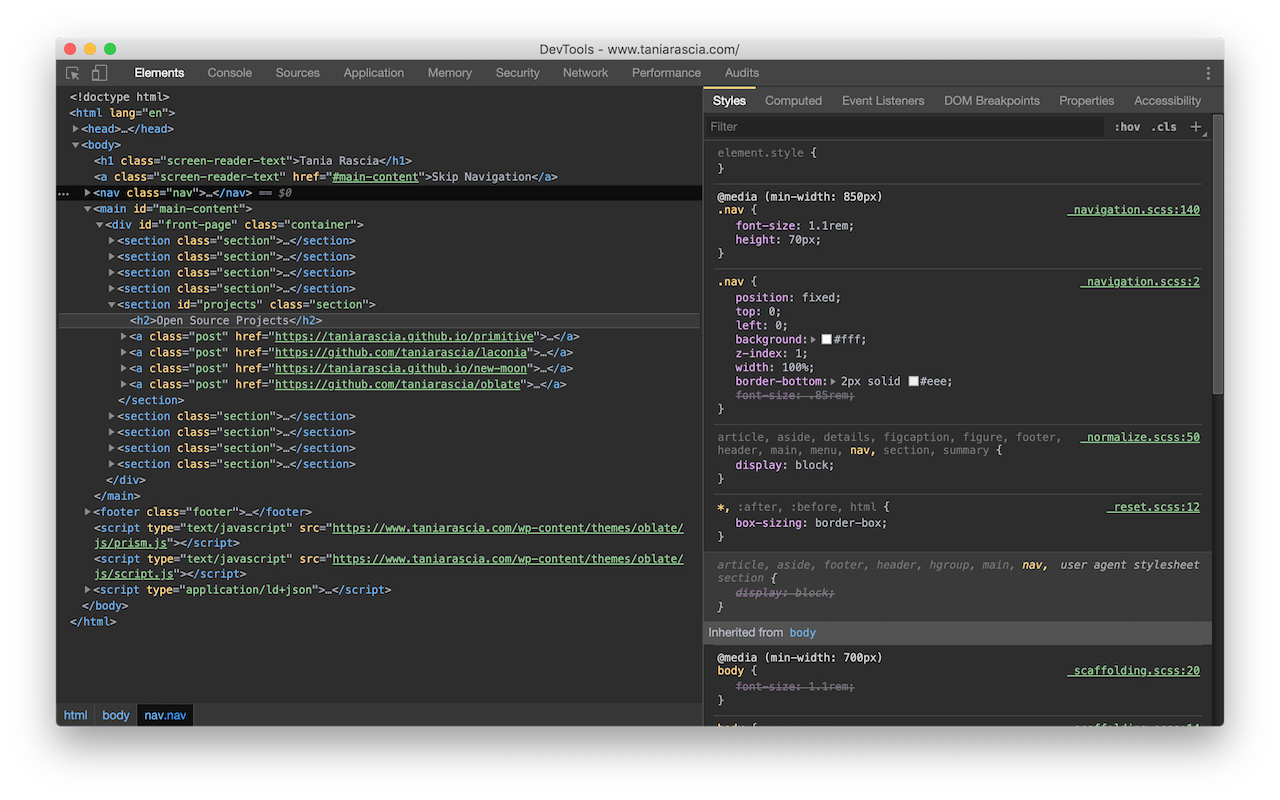Select the Styles sidebar tab

729,101
